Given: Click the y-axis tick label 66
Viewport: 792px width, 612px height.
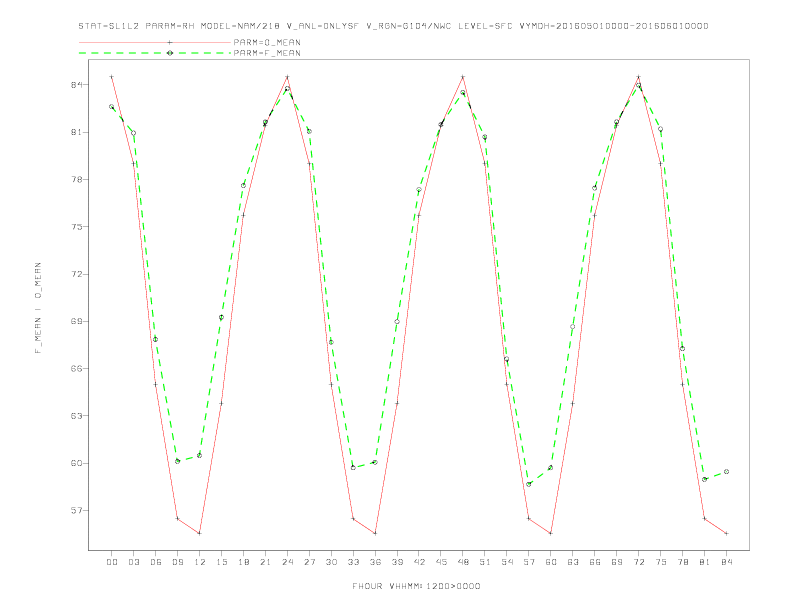Looking at the screenshot, I should [x=76, y=369].
